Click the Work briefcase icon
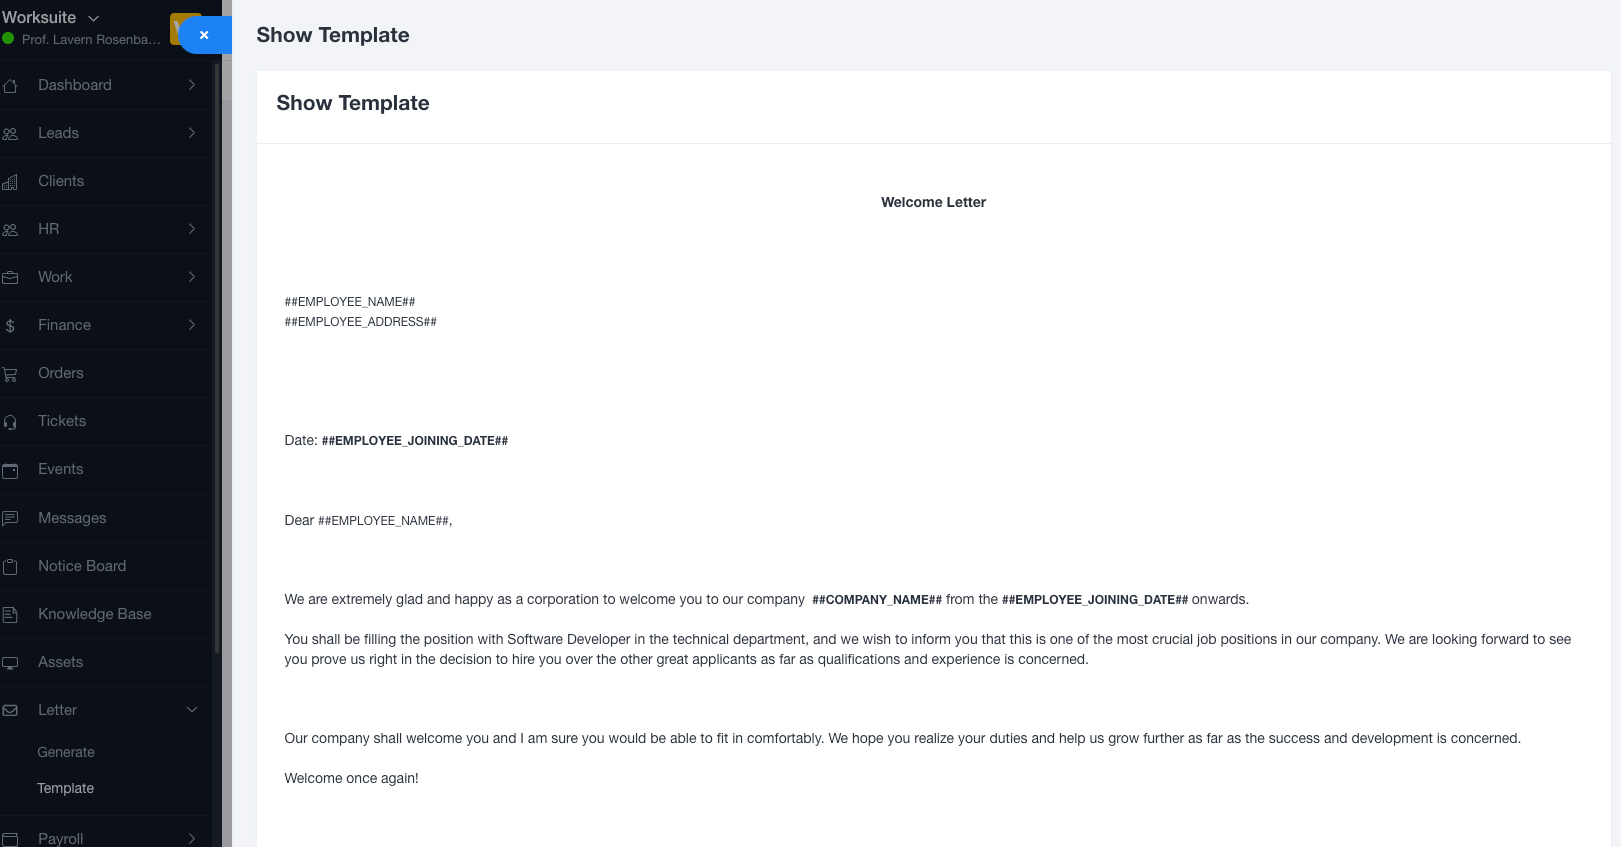The image size is (1621, 847). coord(10,278)
